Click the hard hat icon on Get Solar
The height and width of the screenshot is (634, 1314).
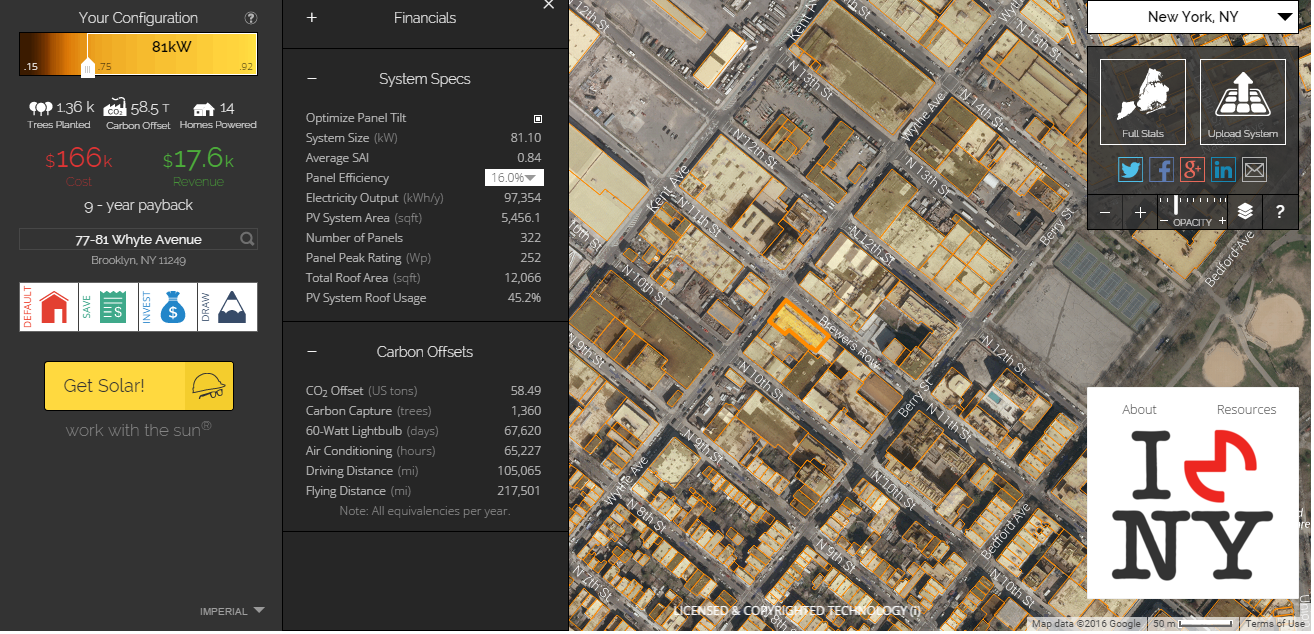click(x=208, y=386)
